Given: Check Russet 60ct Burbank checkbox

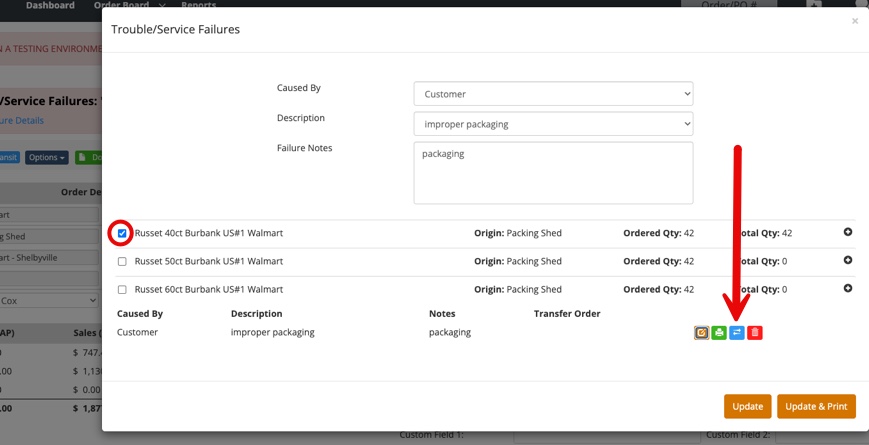Looking at the screenshot, I should point(122,289).
